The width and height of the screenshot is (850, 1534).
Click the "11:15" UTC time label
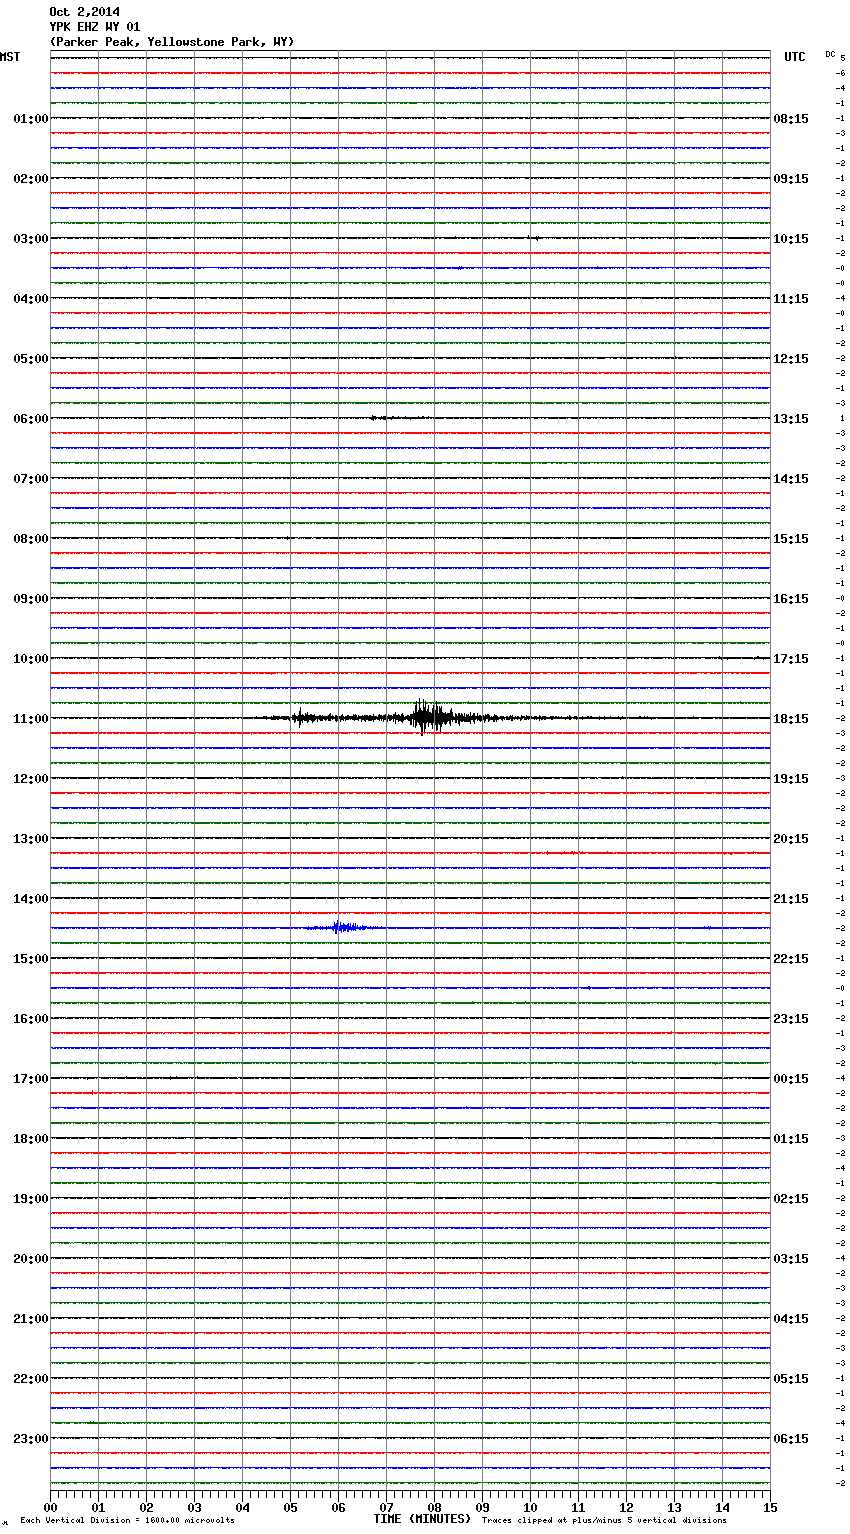tap(791, 299)
